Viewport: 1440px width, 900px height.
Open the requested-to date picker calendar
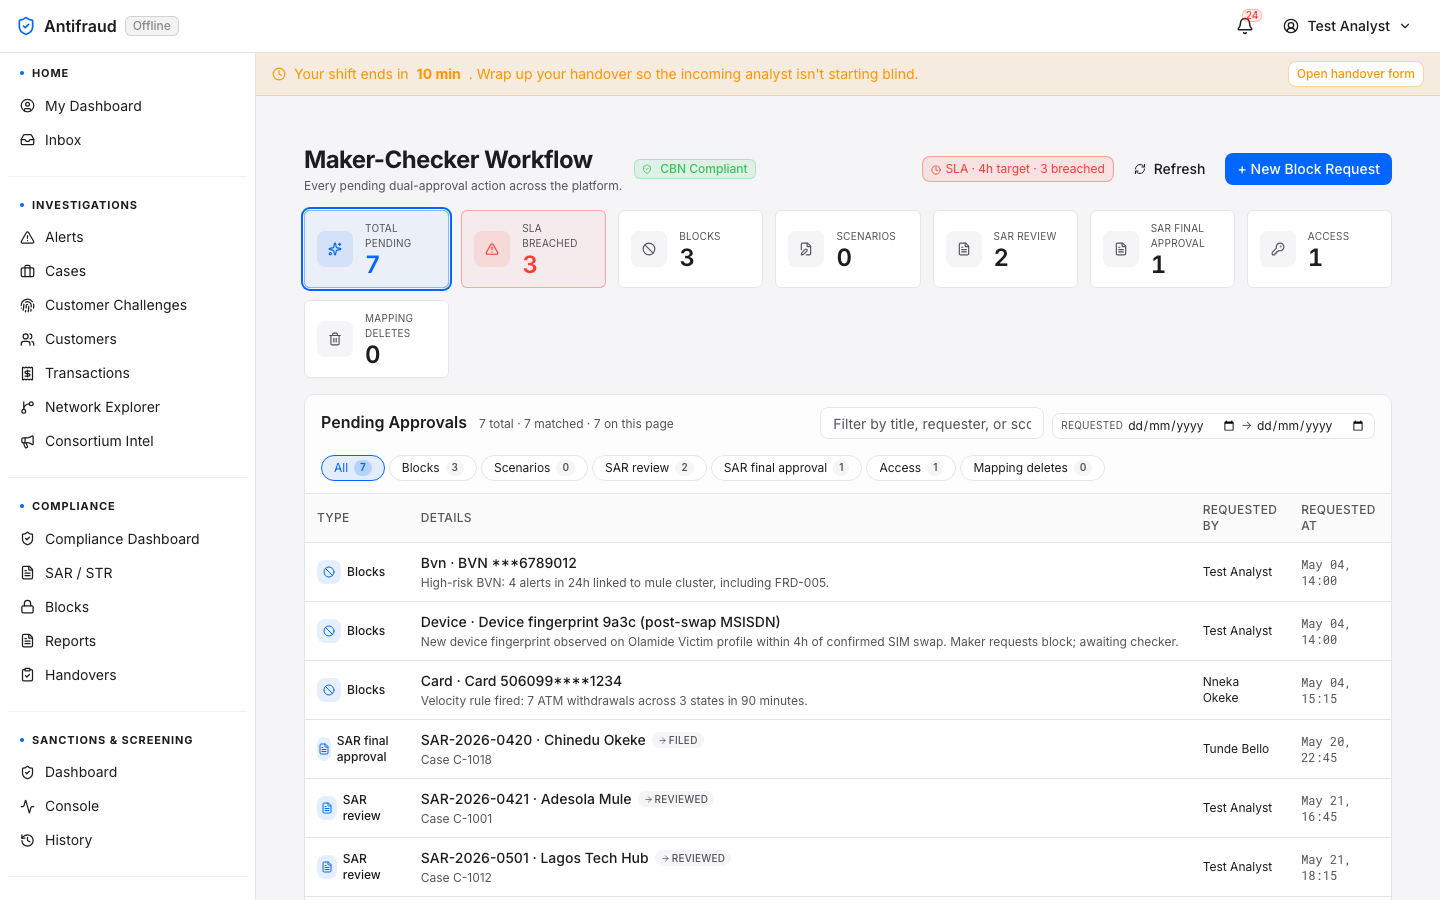point(1358,426)
